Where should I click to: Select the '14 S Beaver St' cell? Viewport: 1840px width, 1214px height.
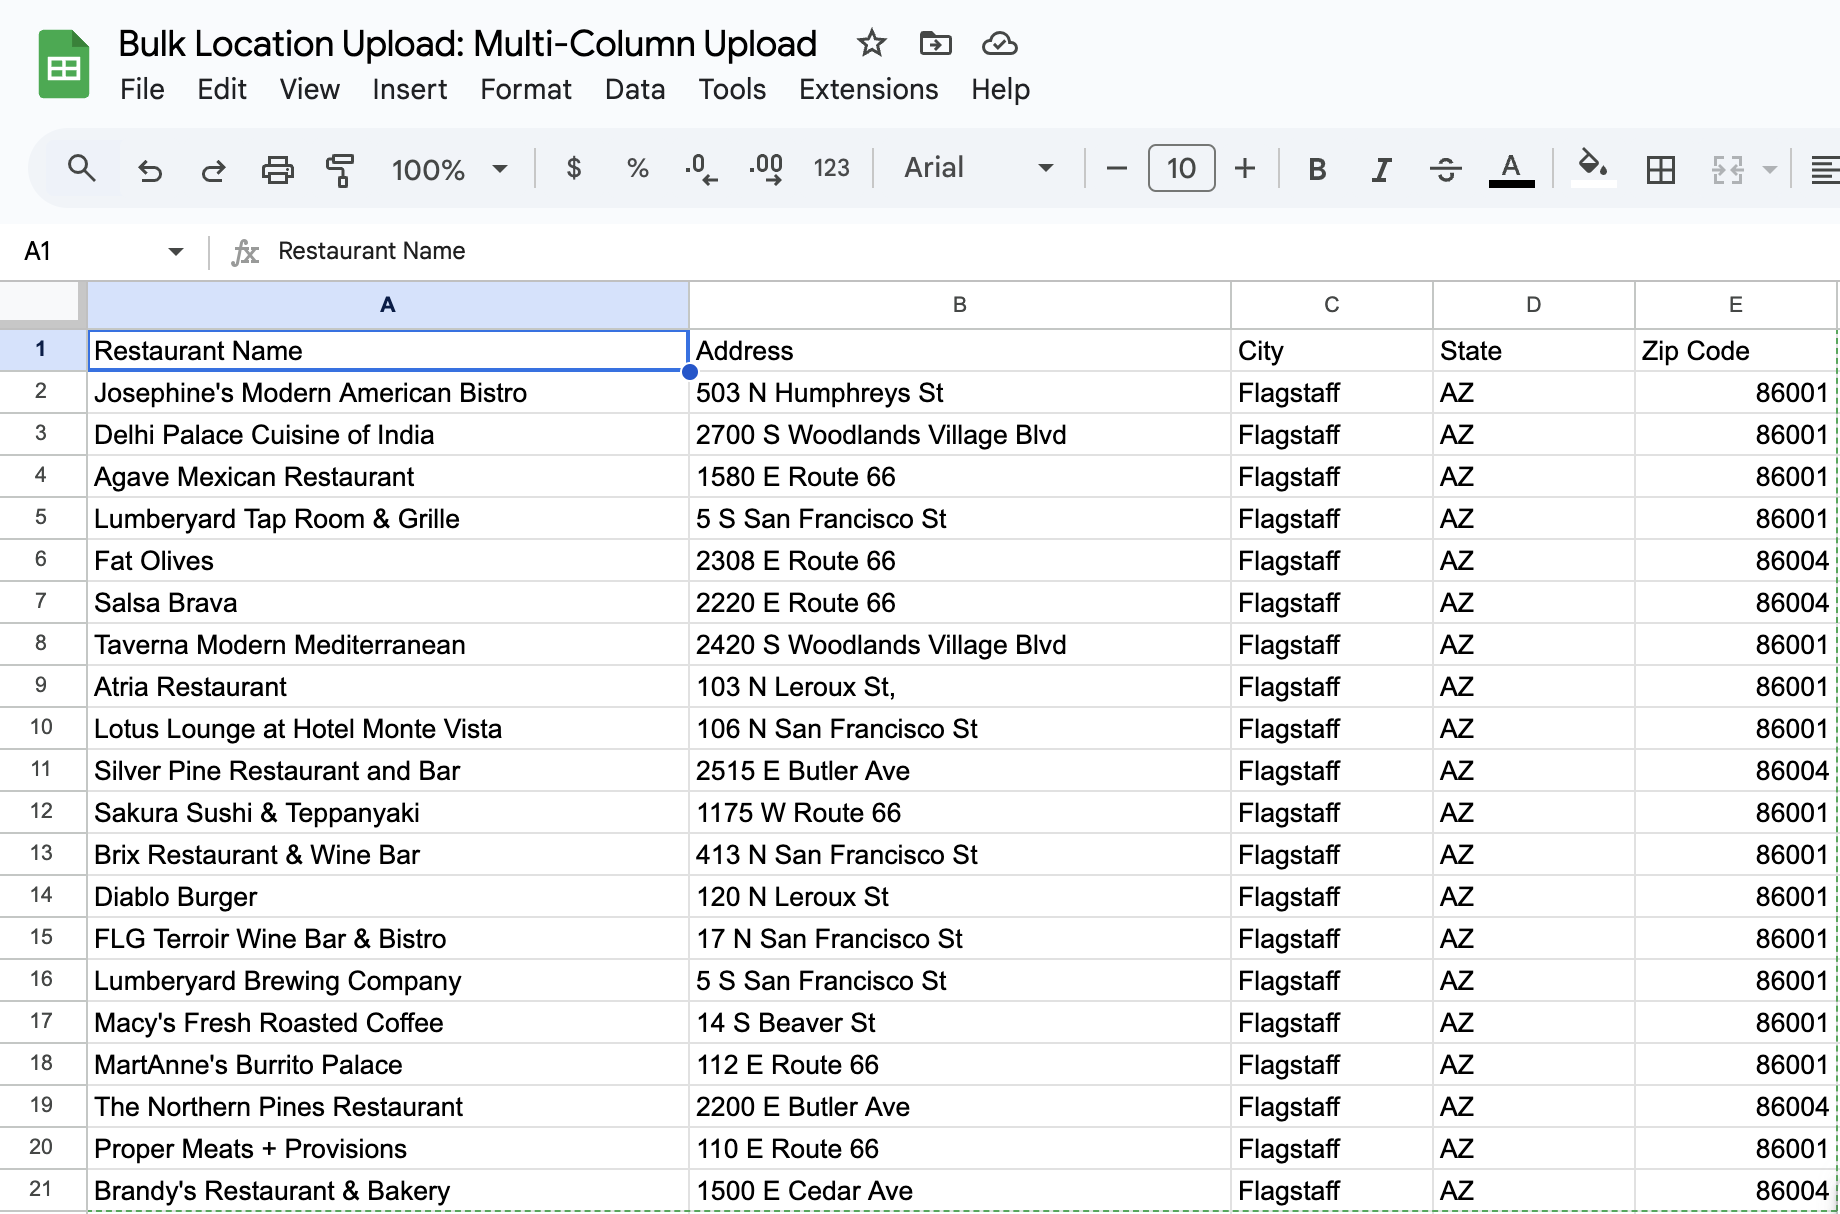(x=960, y=1023)
